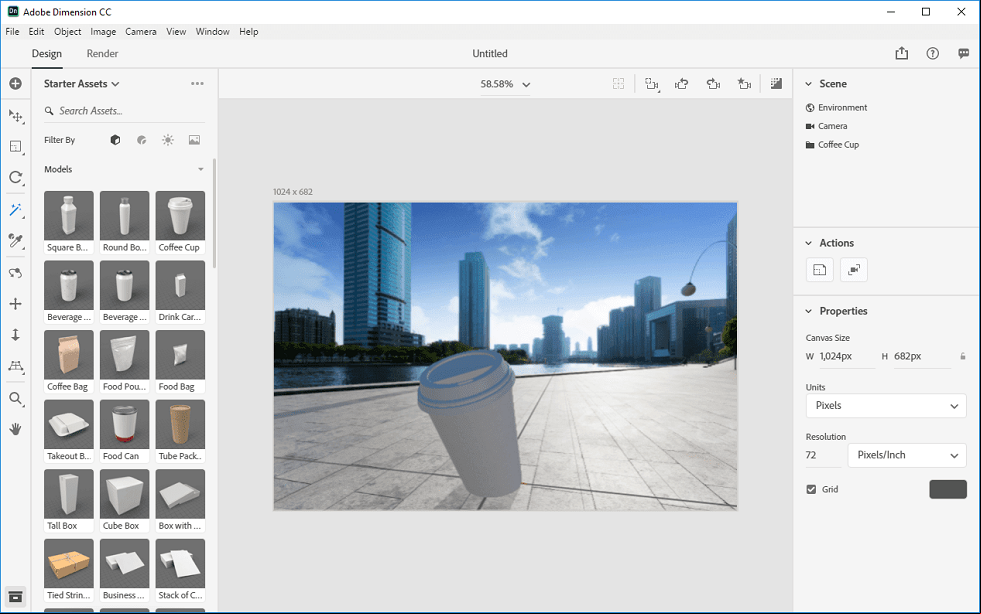Toggle the Lights filter icon
The width and height of the screenshot is (981, 614).
tap(168, 140)
